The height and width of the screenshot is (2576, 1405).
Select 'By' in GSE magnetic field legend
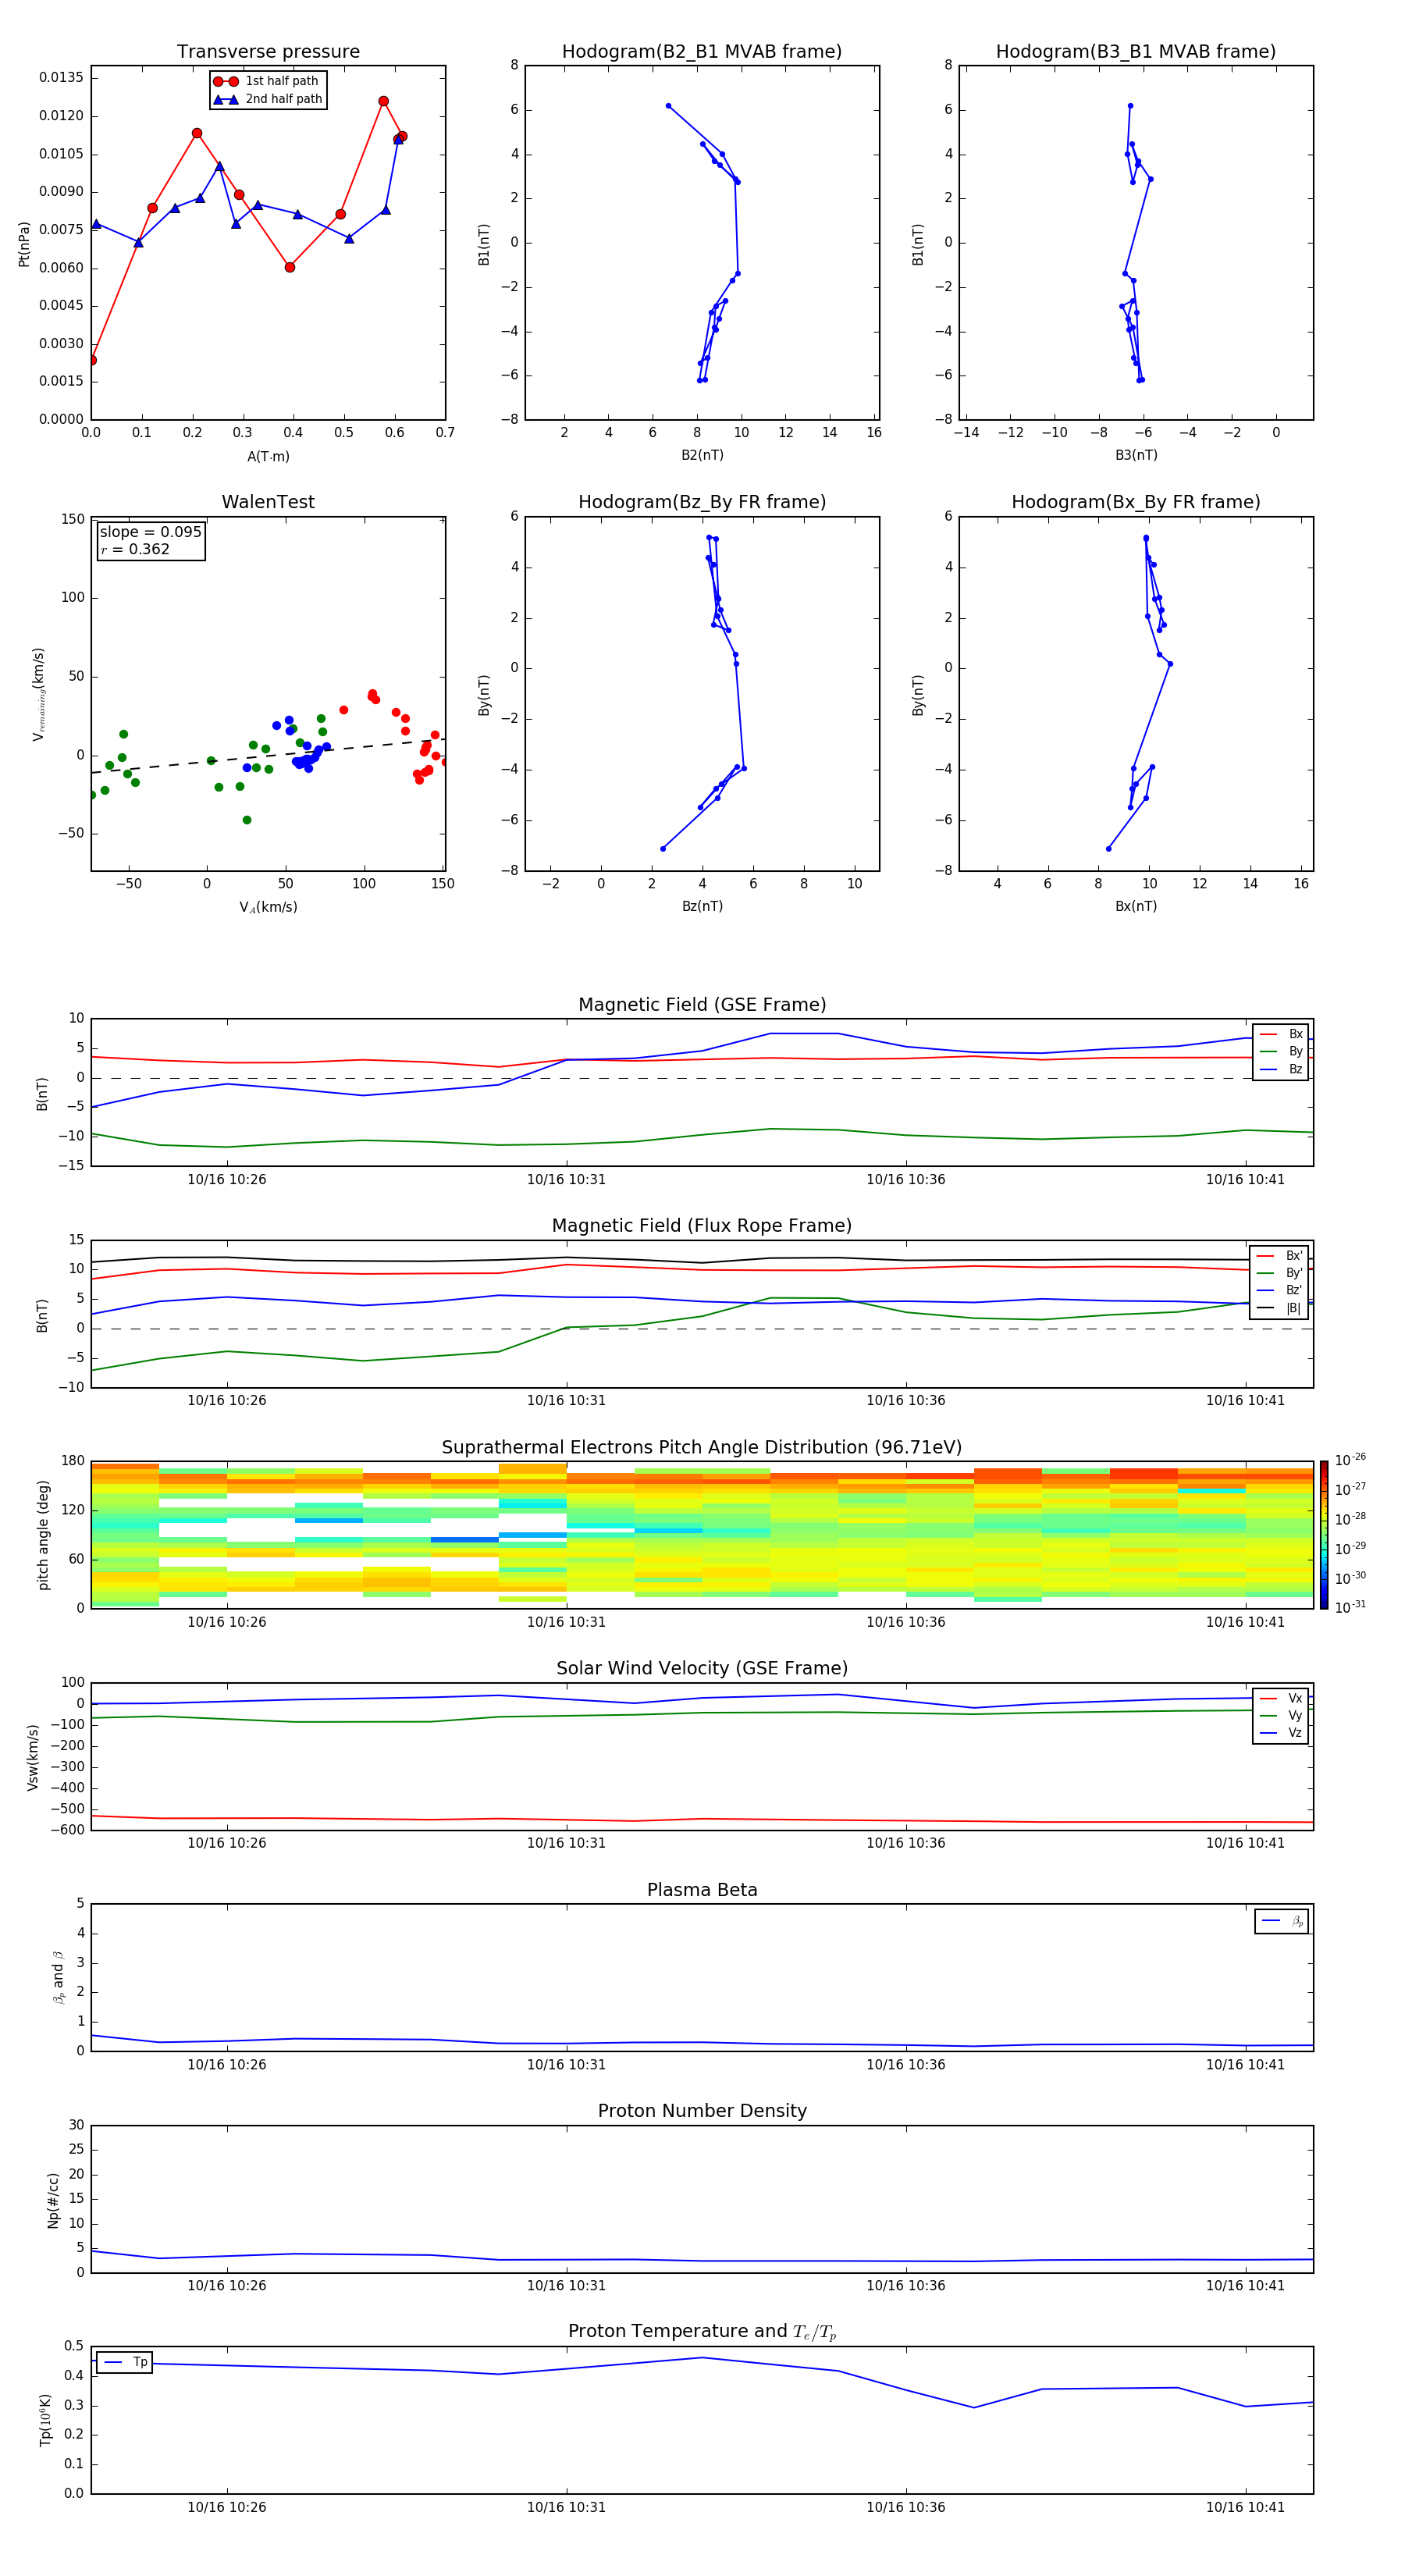[x=1281, y=1051]
